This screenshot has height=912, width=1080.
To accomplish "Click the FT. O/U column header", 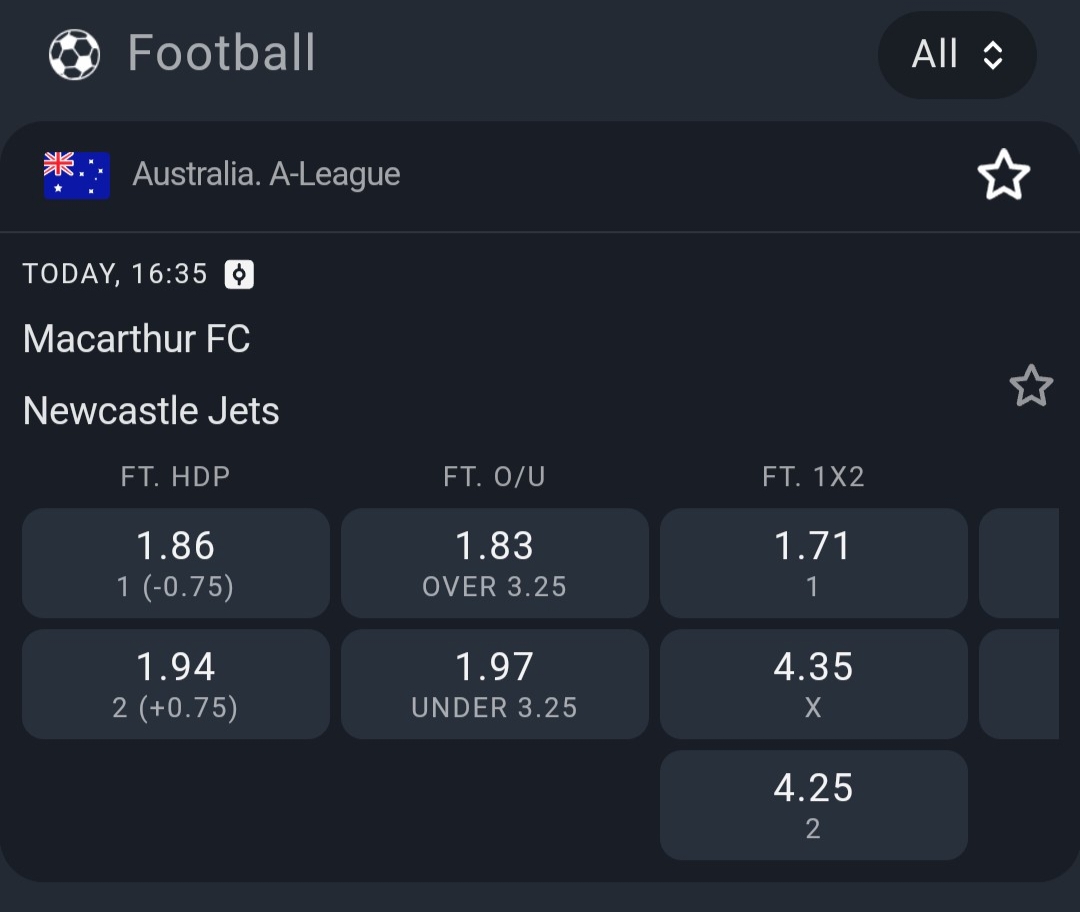I will pos(494,477).
